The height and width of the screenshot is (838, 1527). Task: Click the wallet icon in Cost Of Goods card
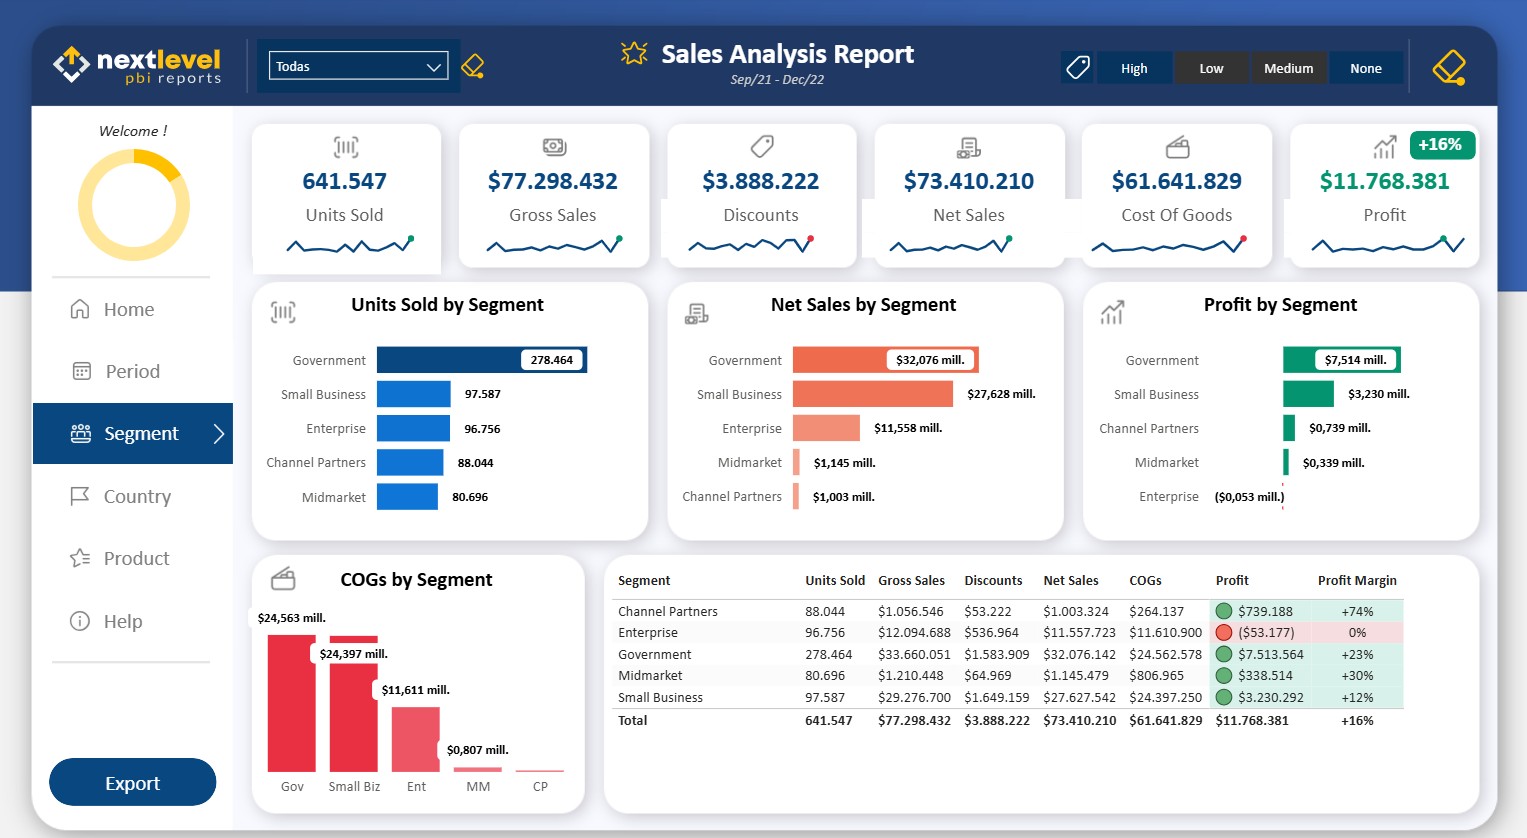click(1177, 148)
